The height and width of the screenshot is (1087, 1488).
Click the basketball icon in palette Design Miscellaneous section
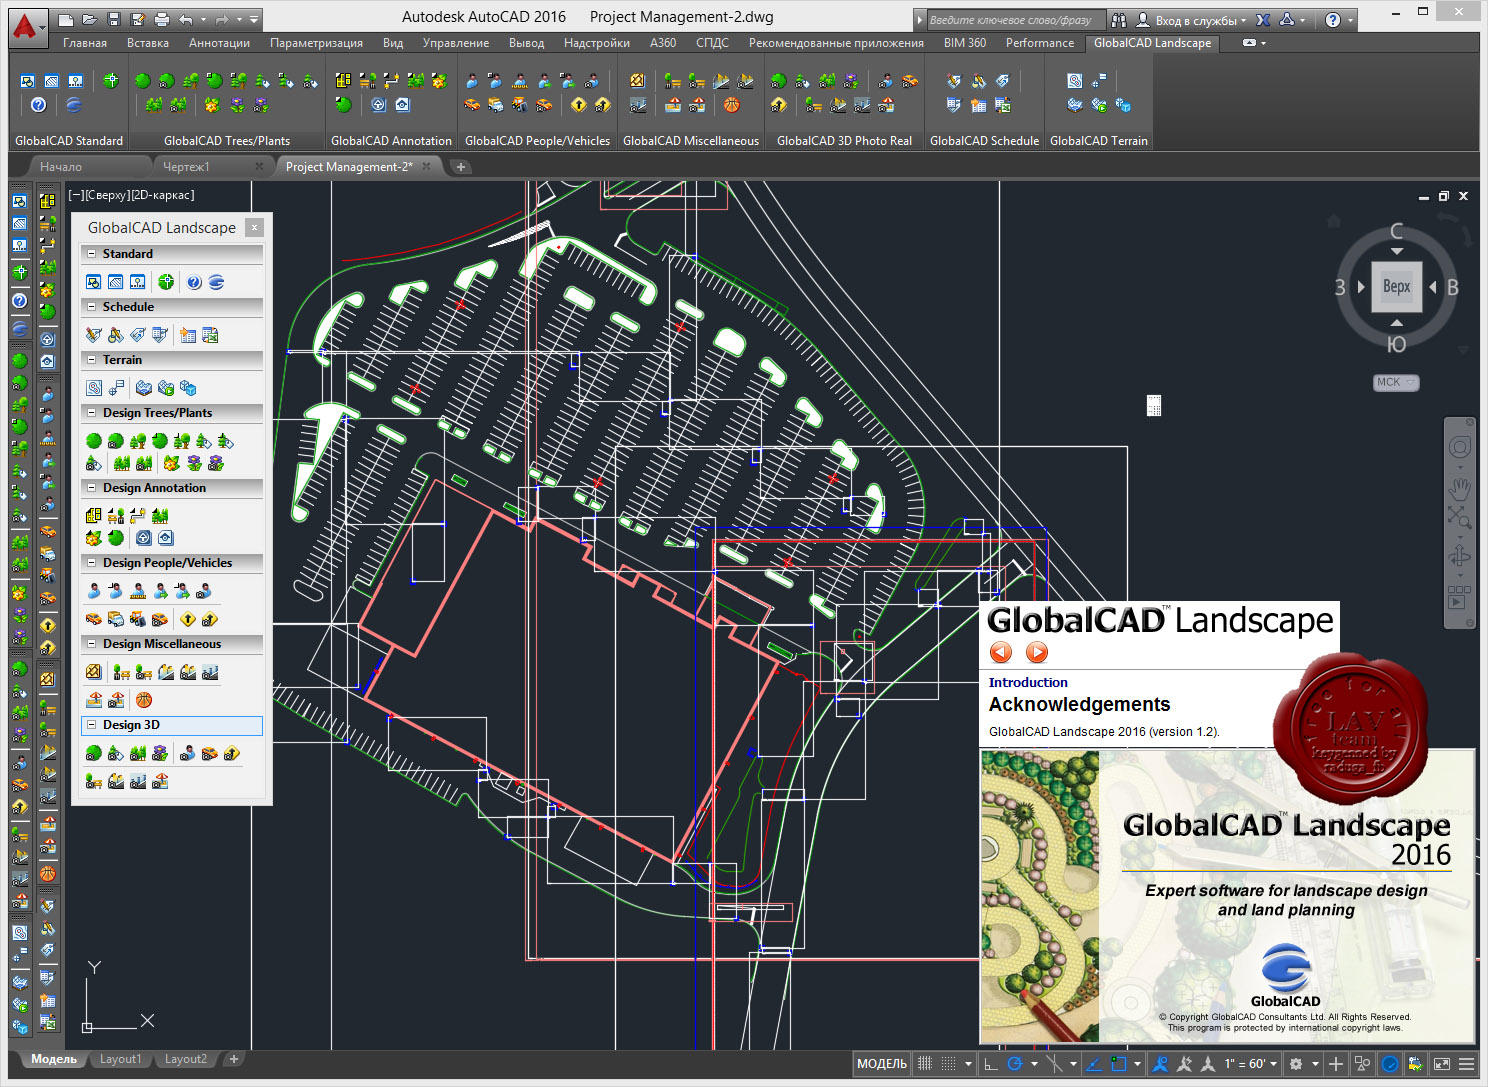[144, 700]
